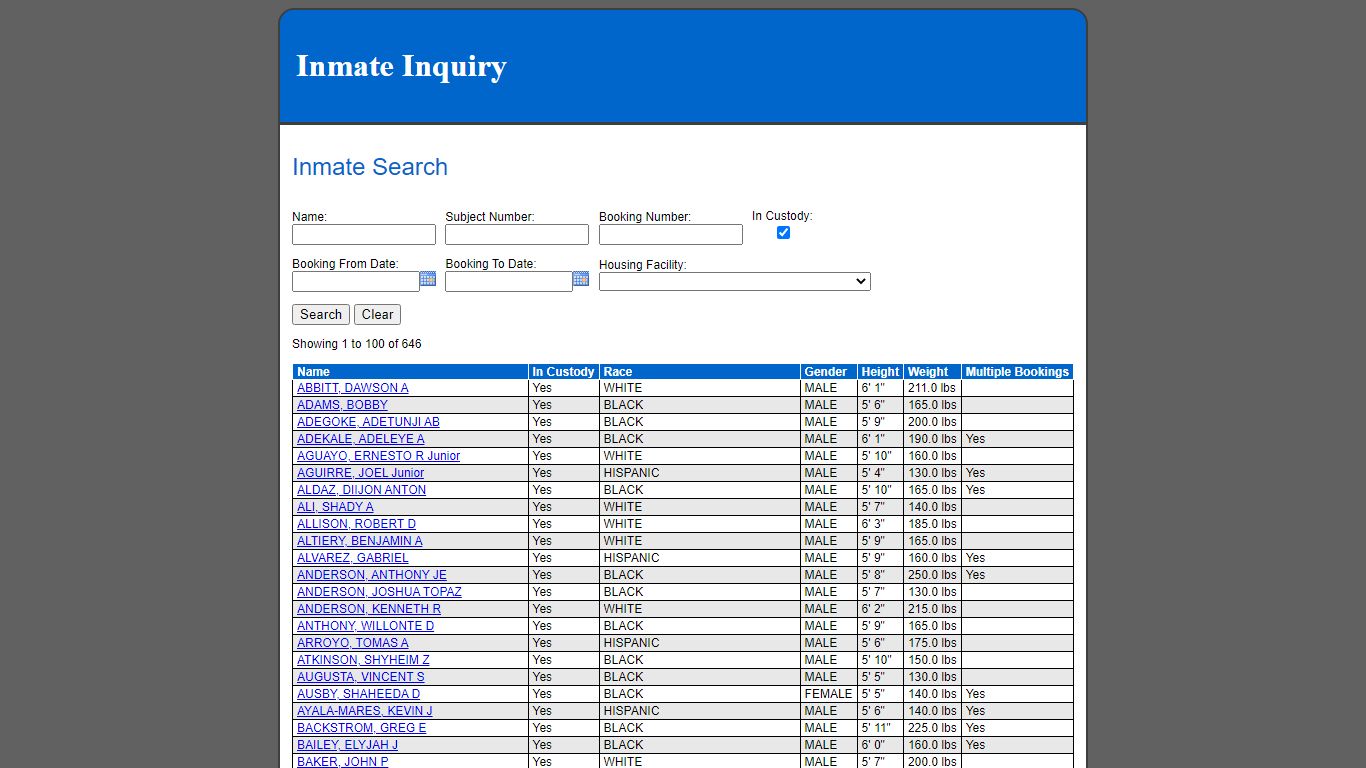Expand the Housing Facility dropdown
1366x768 pixels.
click(x=735, y=282)
